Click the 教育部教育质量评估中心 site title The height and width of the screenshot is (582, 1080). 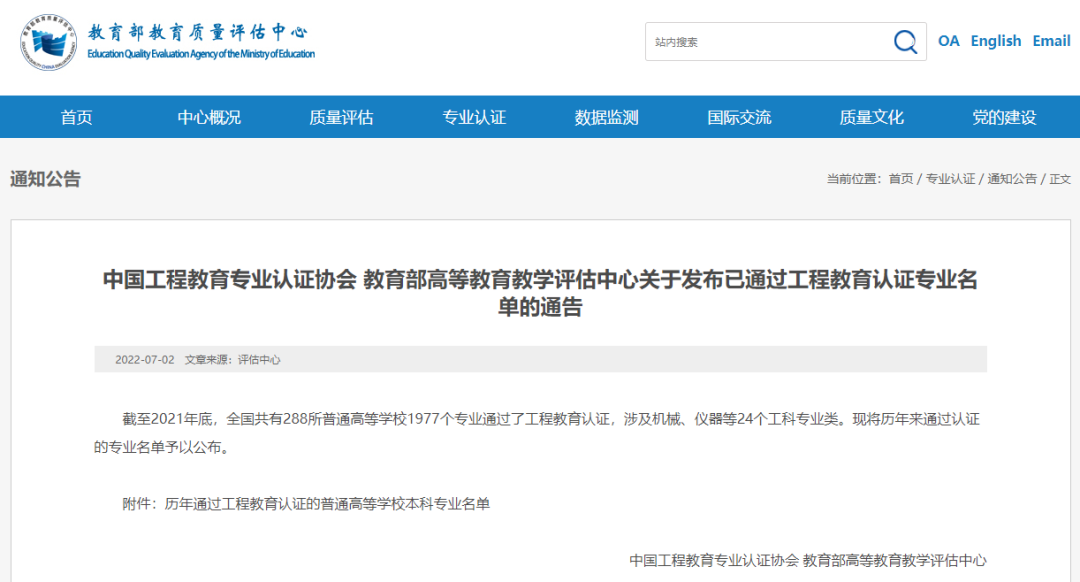(x=200, y=32)
